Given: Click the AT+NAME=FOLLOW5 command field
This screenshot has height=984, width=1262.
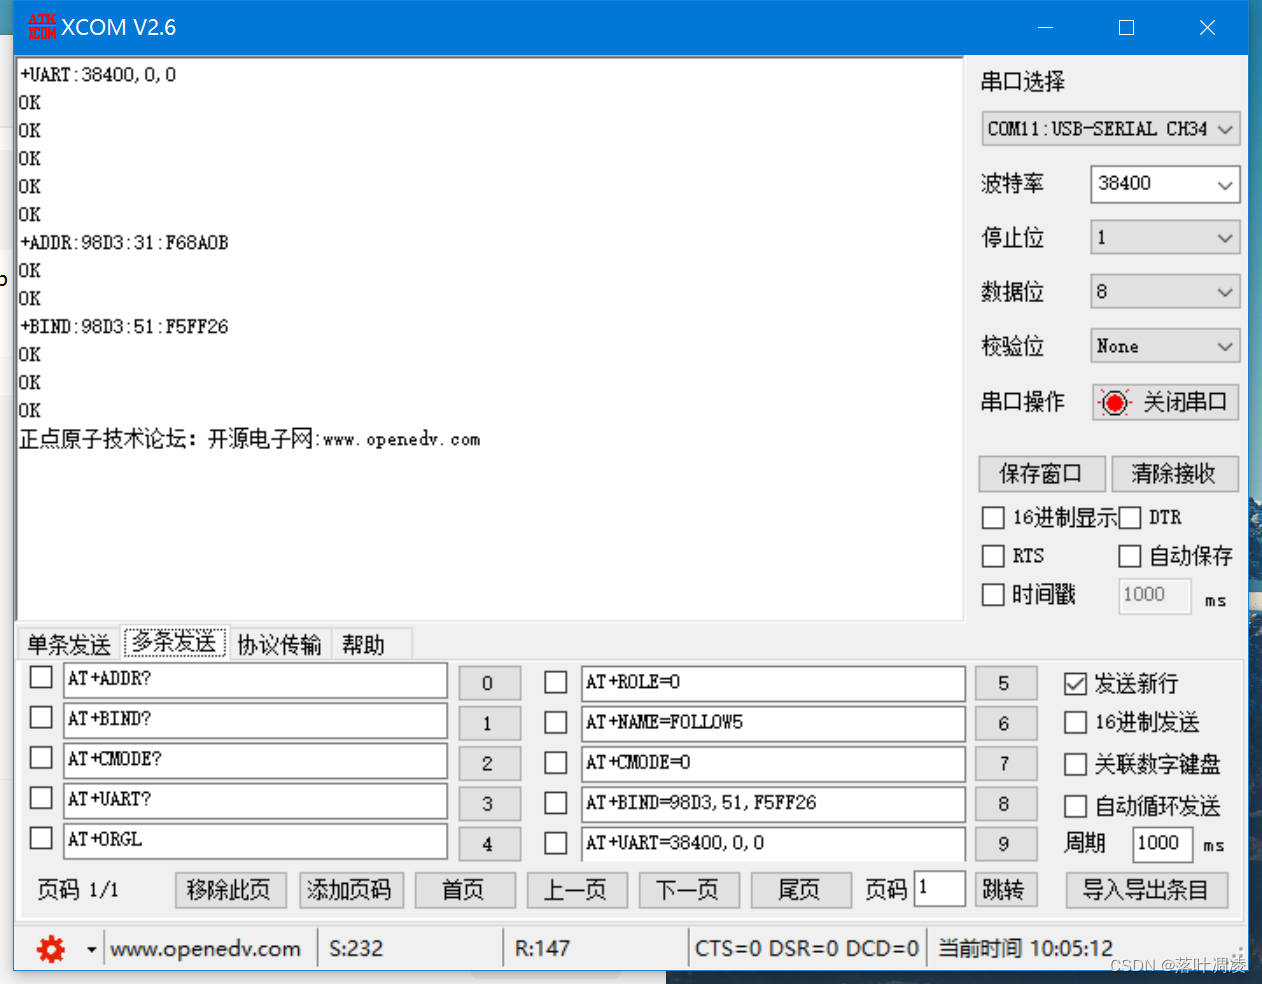Looking at the screenshot, I should (x=773, y=723).
